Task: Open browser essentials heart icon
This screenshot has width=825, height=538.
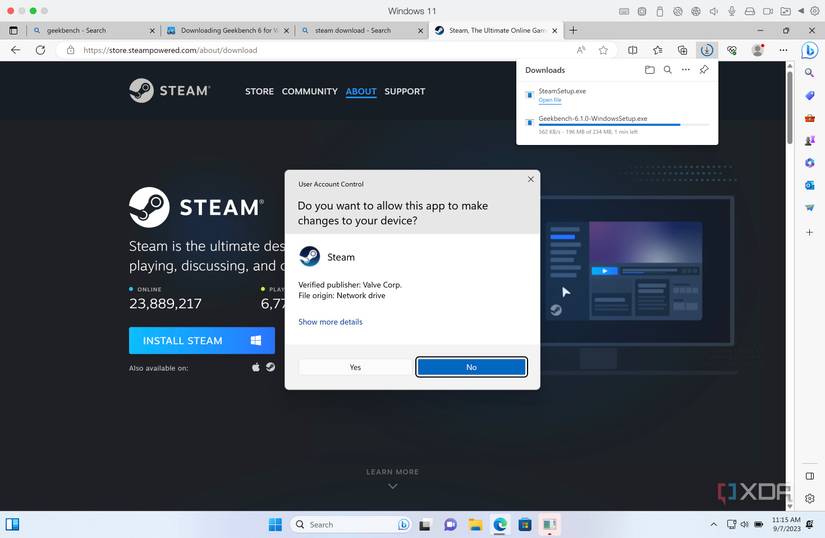Action: (731, 50)
